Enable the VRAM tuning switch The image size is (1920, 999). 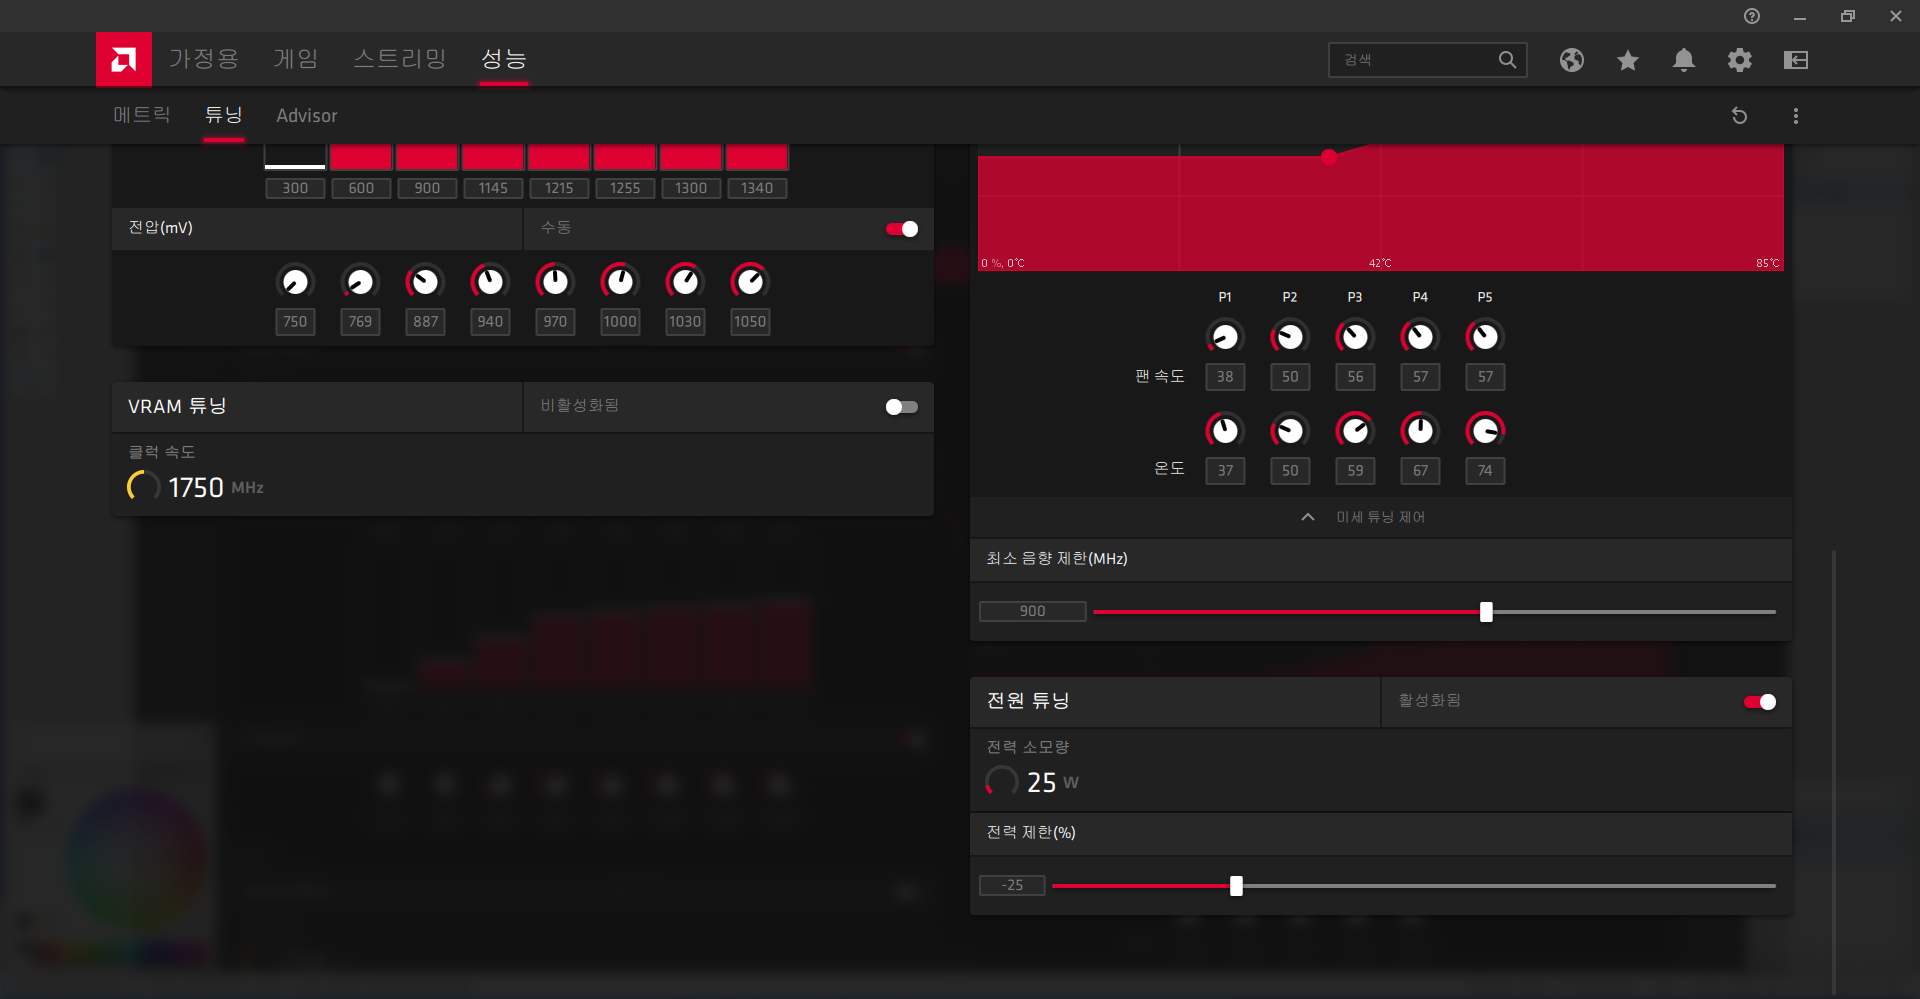tap(902, 407)
